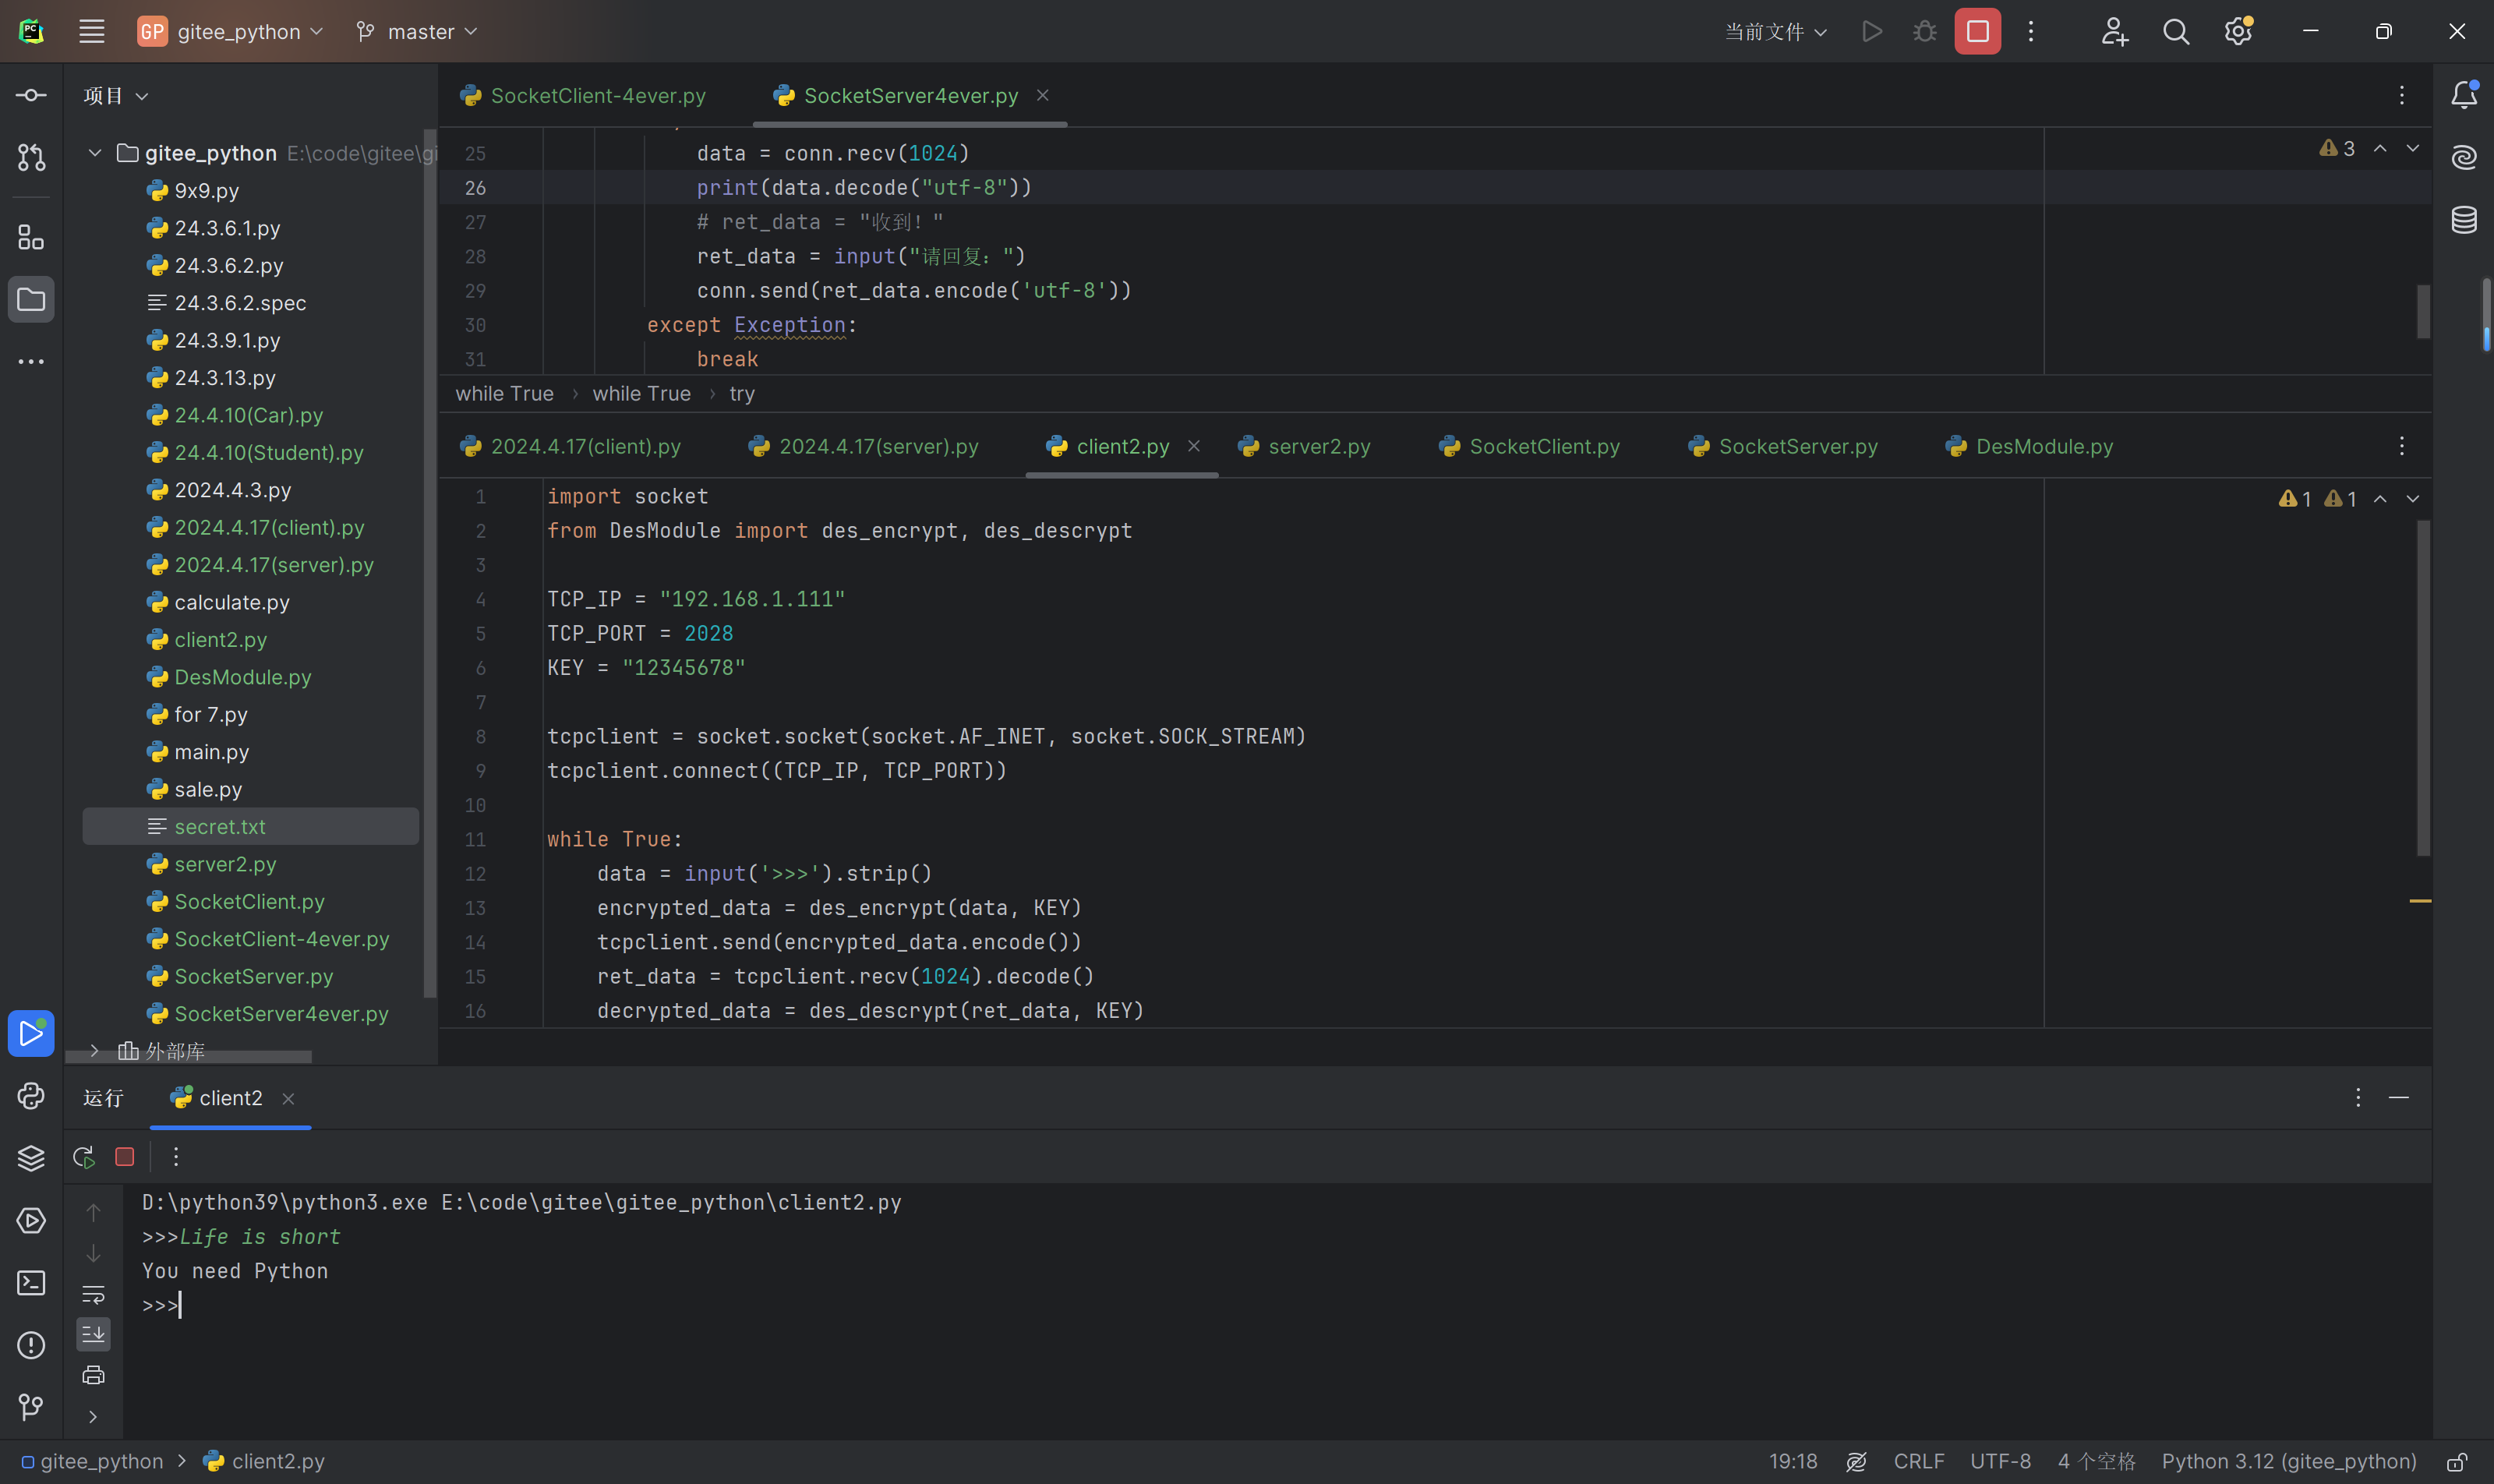Toggle scroll to end in console
Viewport: 2494px width, 1484px height.
pos(93,1333)
